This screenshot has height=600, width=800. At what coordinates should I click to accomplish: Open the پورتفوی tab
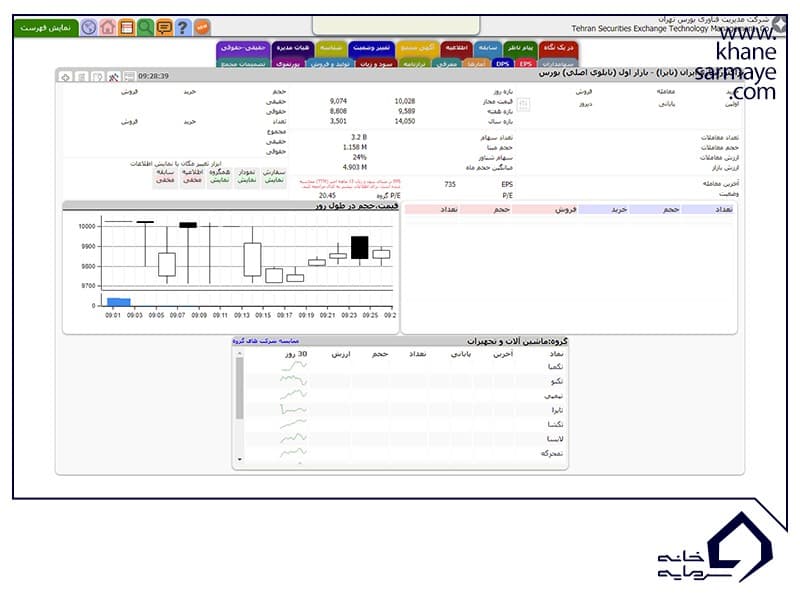tap(288, 64)
